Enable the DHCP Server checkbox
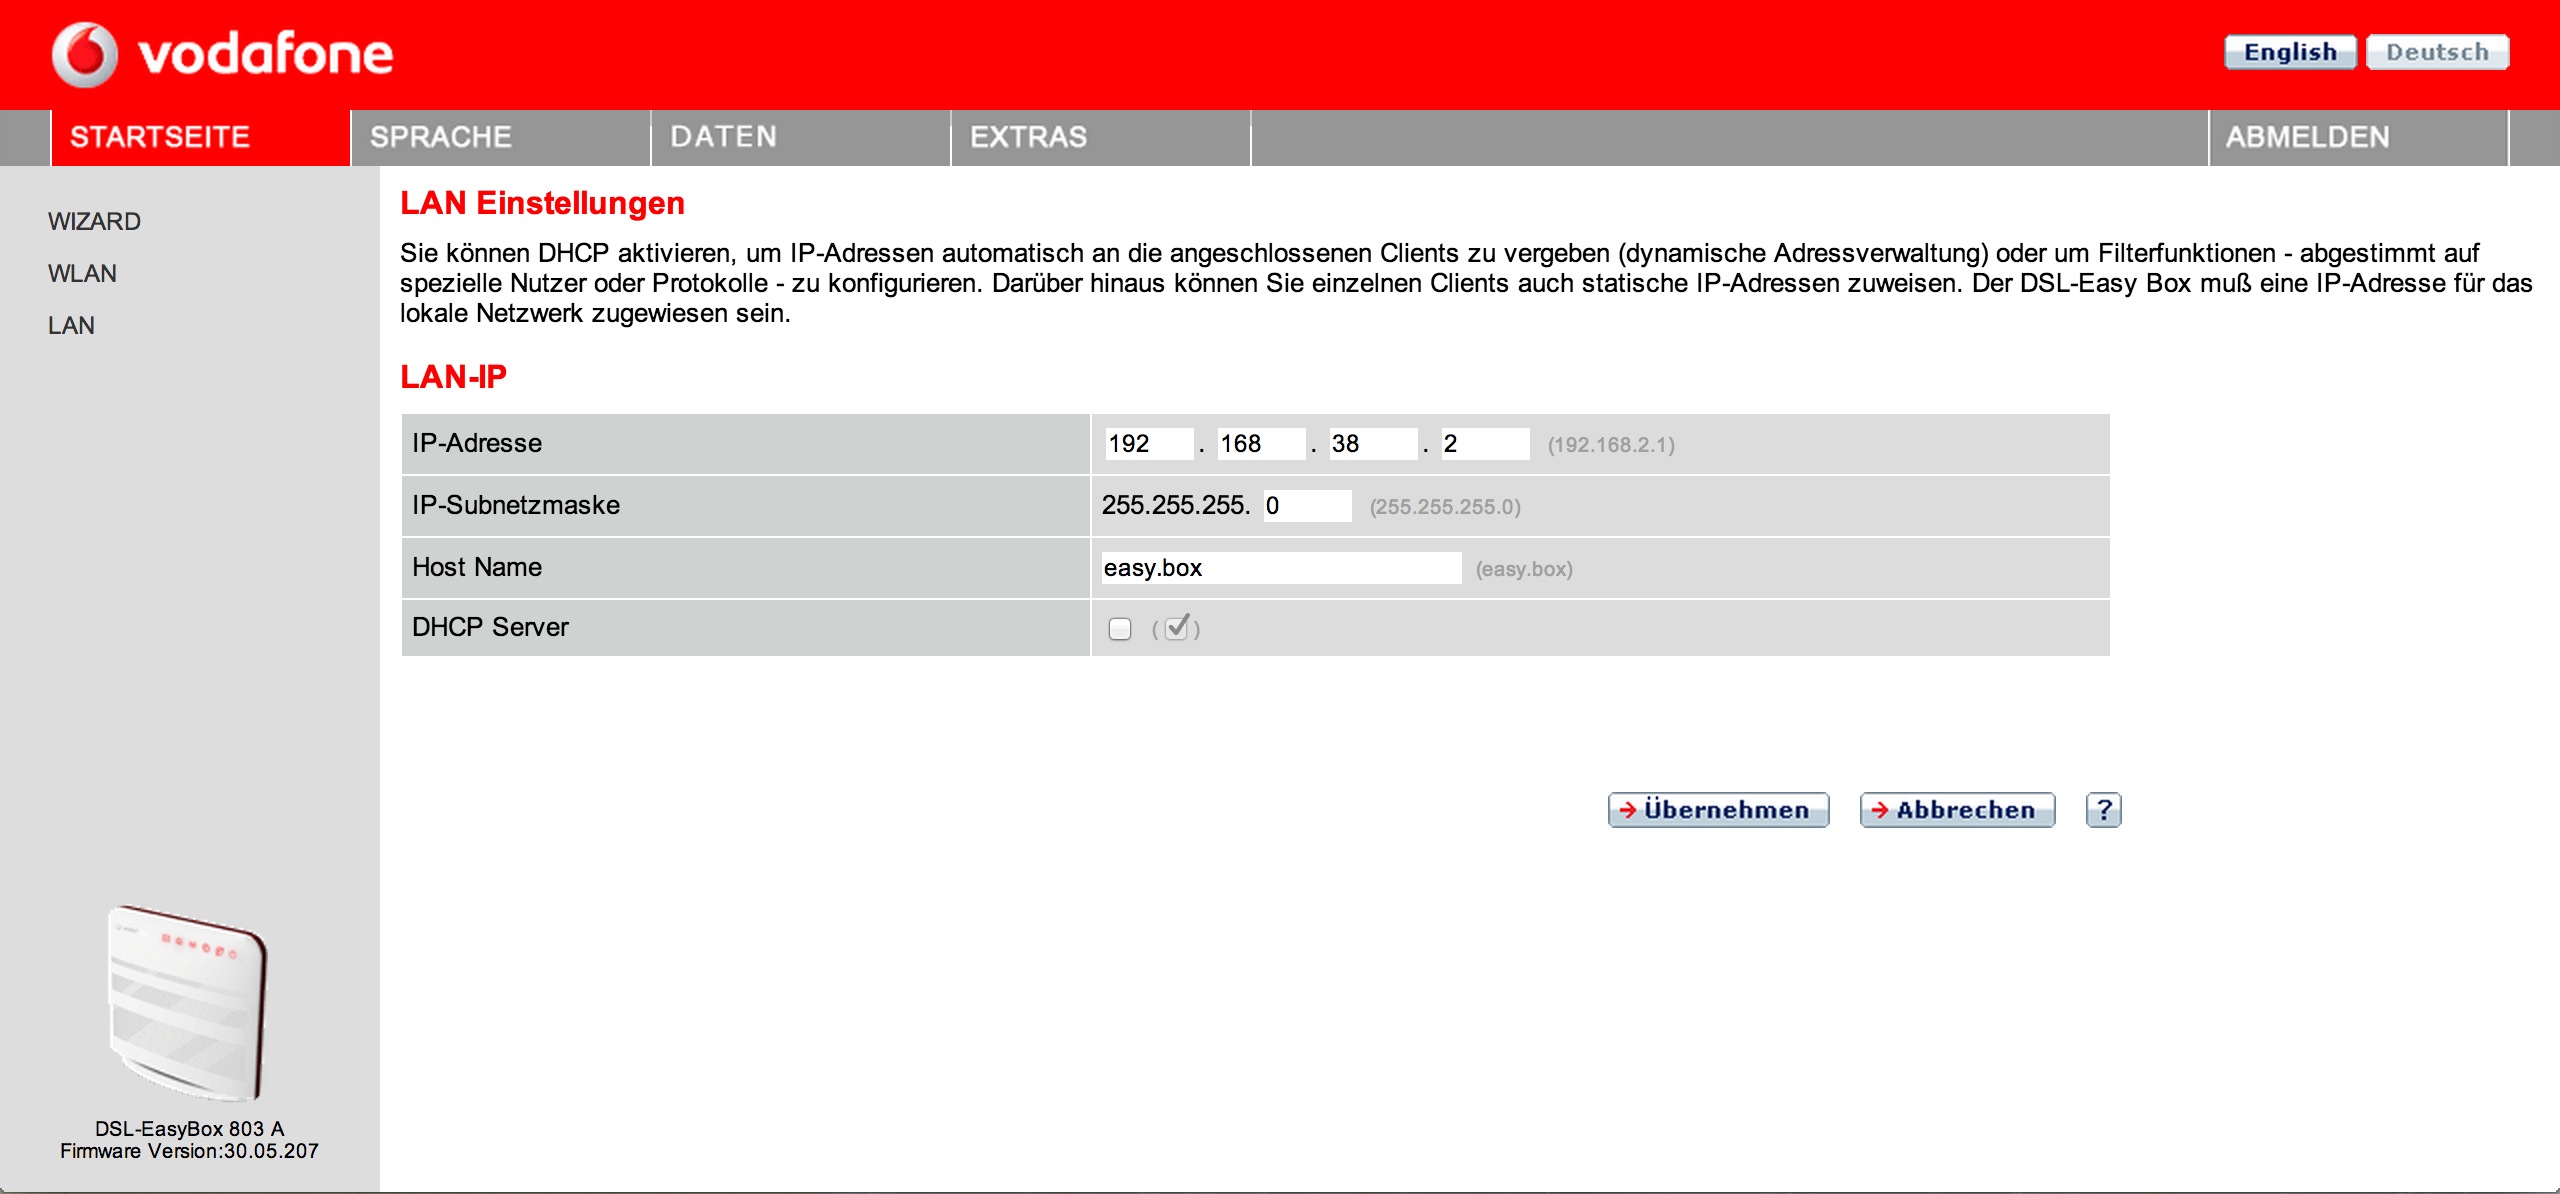Image resolution: width=2560 pixels, height=1194 pixels. point(1120,628)
